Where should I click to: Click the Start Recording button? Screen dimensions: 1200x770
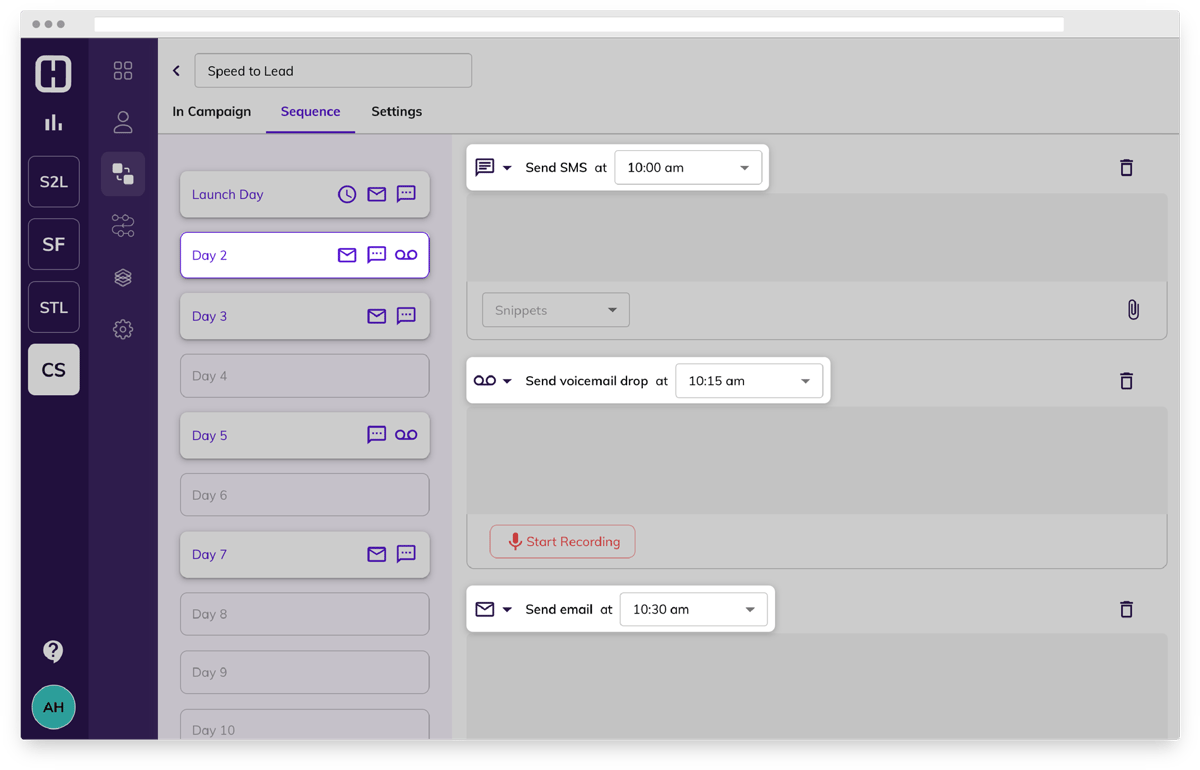(x=562, y=541)
